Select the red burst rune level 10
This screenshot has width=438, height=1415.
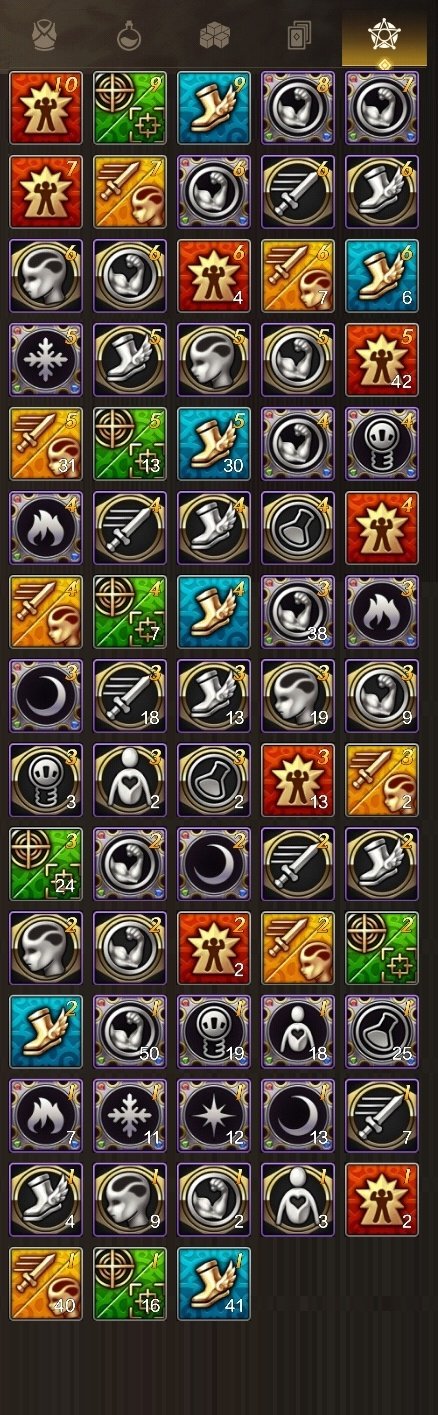click(x=46, y=107)
